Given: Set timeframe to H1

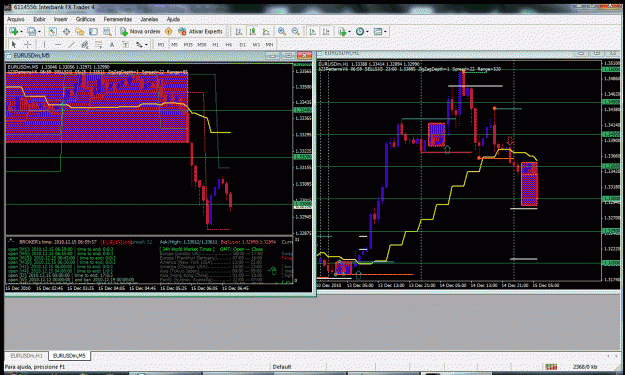Looking at the screenshot, I should pos(215,45).
